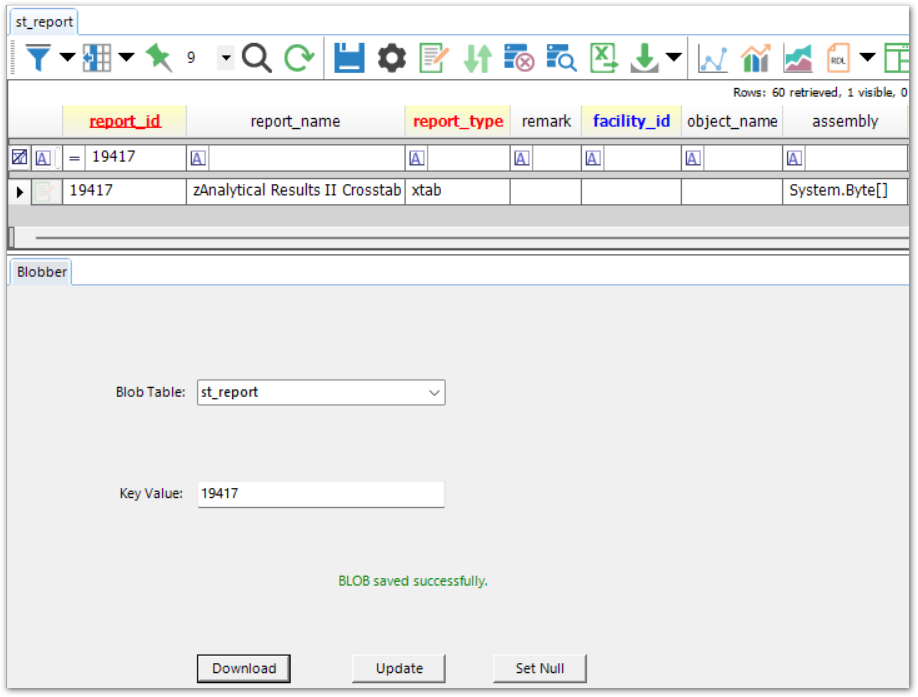Image resolution: width=918 pixels, height=697 pixels.
Task: Save changes with the floppy disk icon
Action: pyautogui.click(x=349, y=58)
